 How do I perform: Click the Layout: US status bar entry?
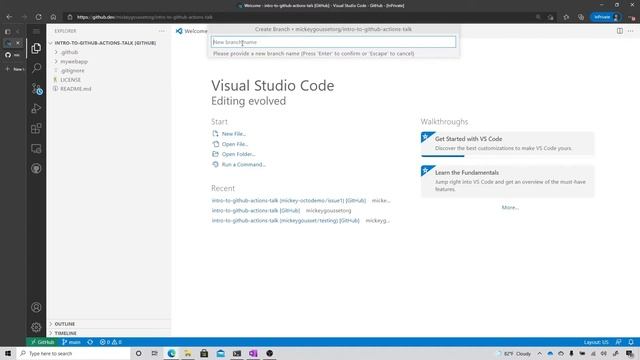[x=596, y=342]
